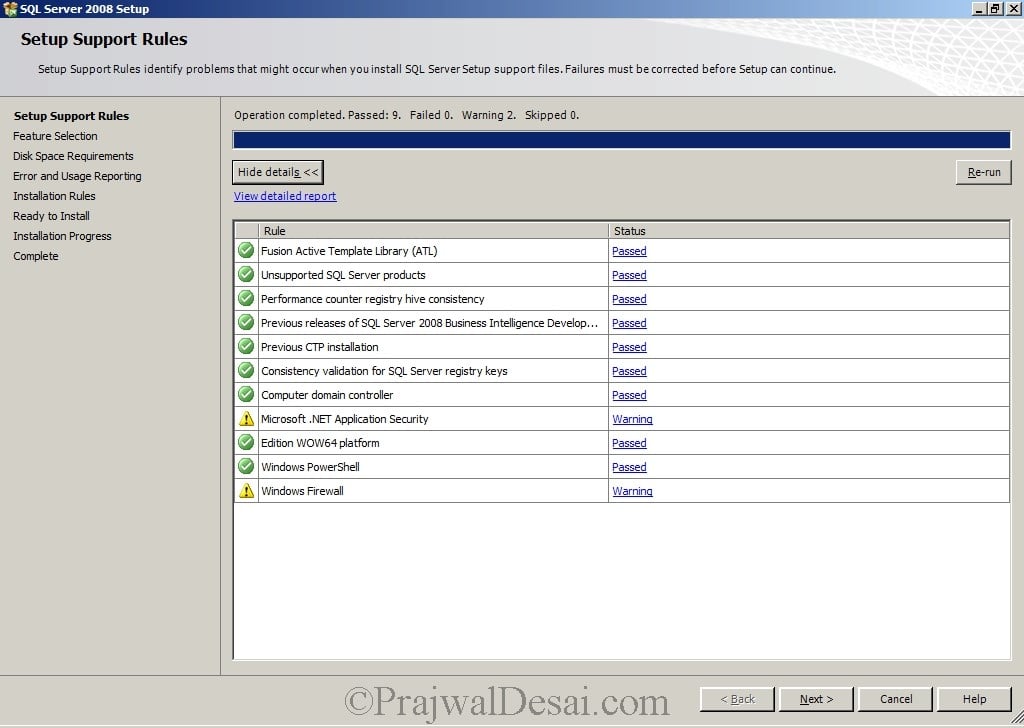Open Warning status for Microsoft .NET Application Security

click(632, 419)
